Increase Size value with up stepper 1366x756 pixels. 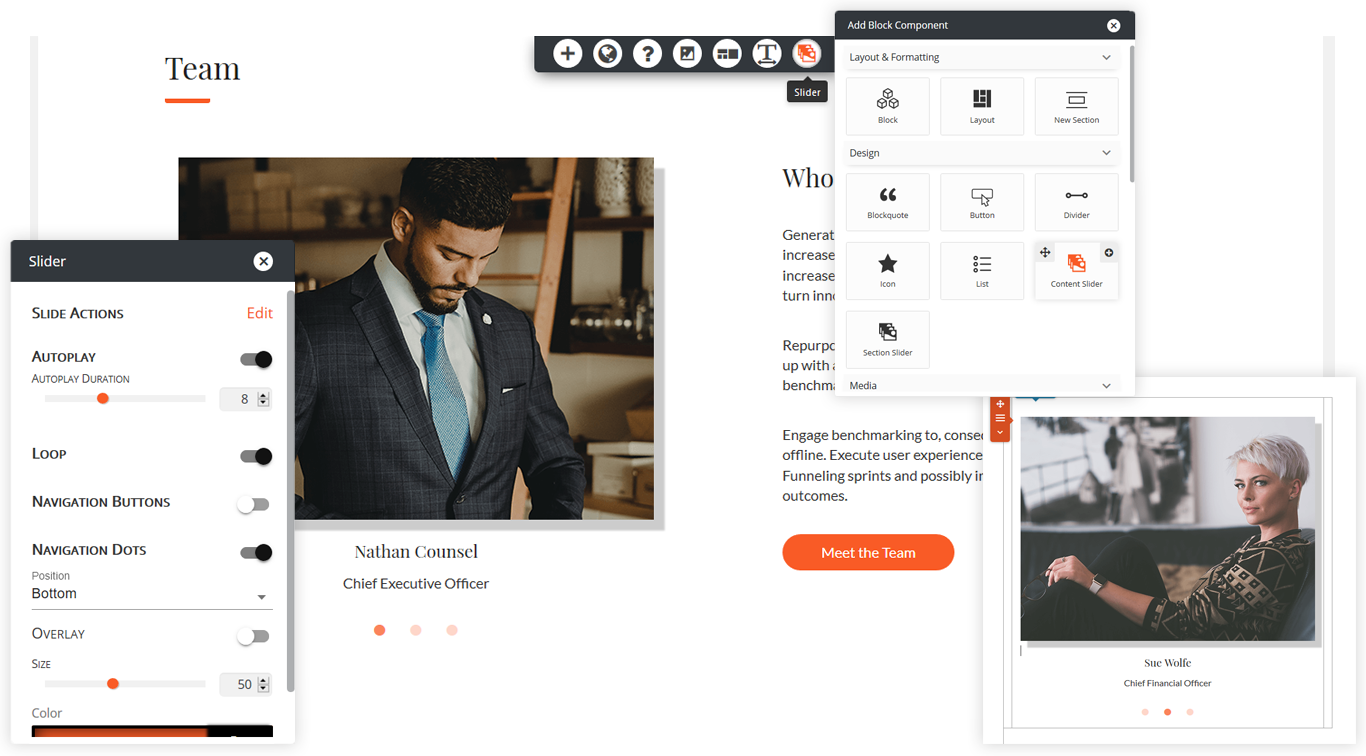pos(264,680)
